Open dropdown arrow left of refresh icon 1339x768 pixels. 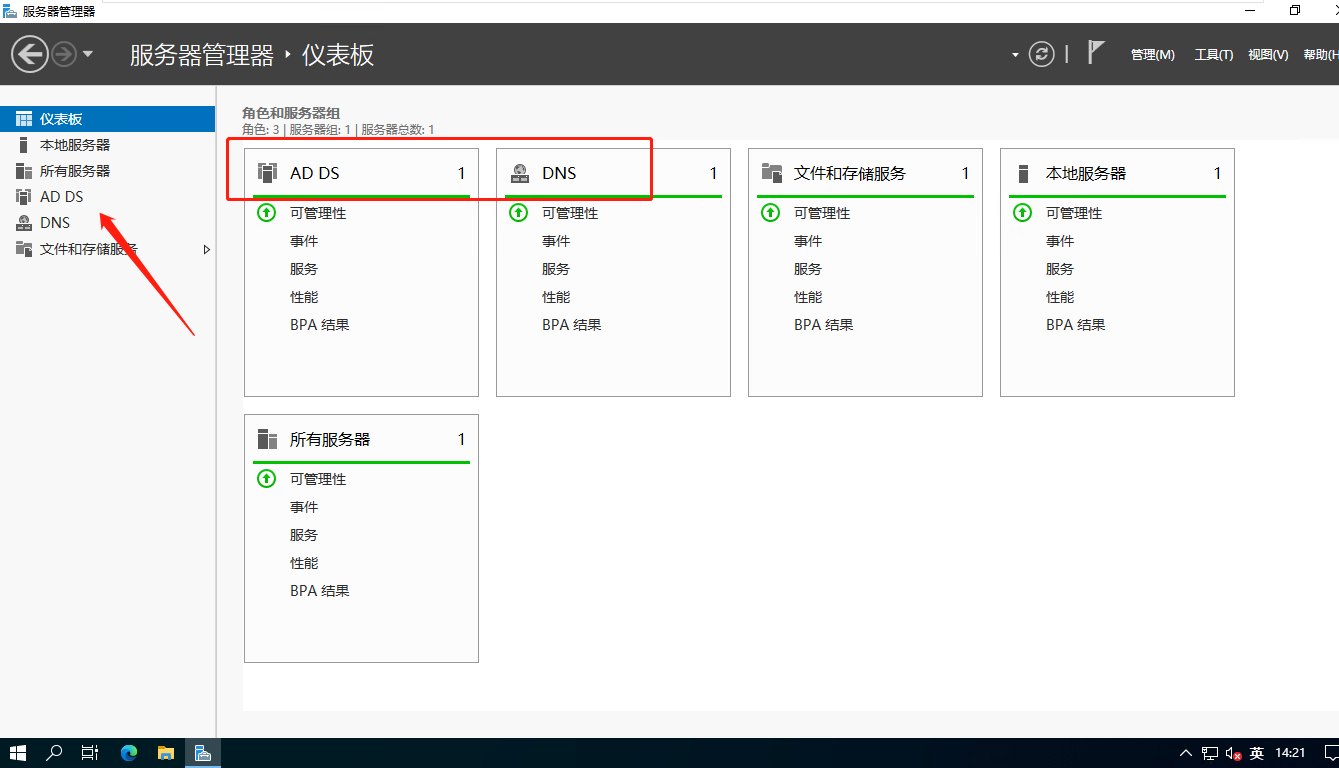tap(1015, 55)
